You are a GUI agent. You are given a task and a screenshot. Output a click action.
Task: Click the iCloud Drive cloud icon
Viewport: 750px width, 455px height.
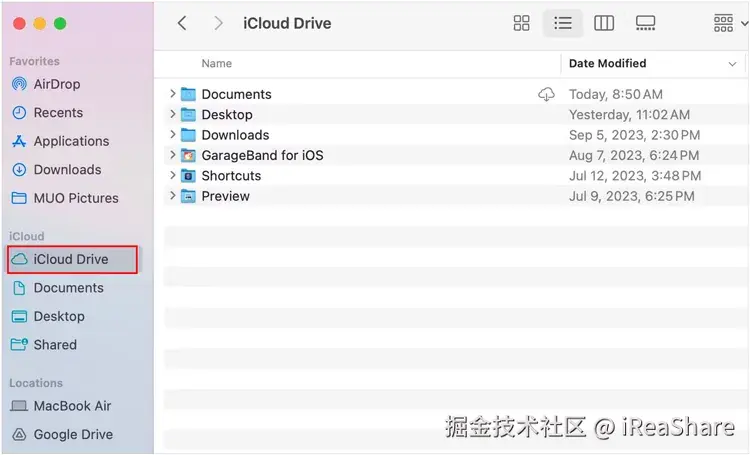pos(20,259)
